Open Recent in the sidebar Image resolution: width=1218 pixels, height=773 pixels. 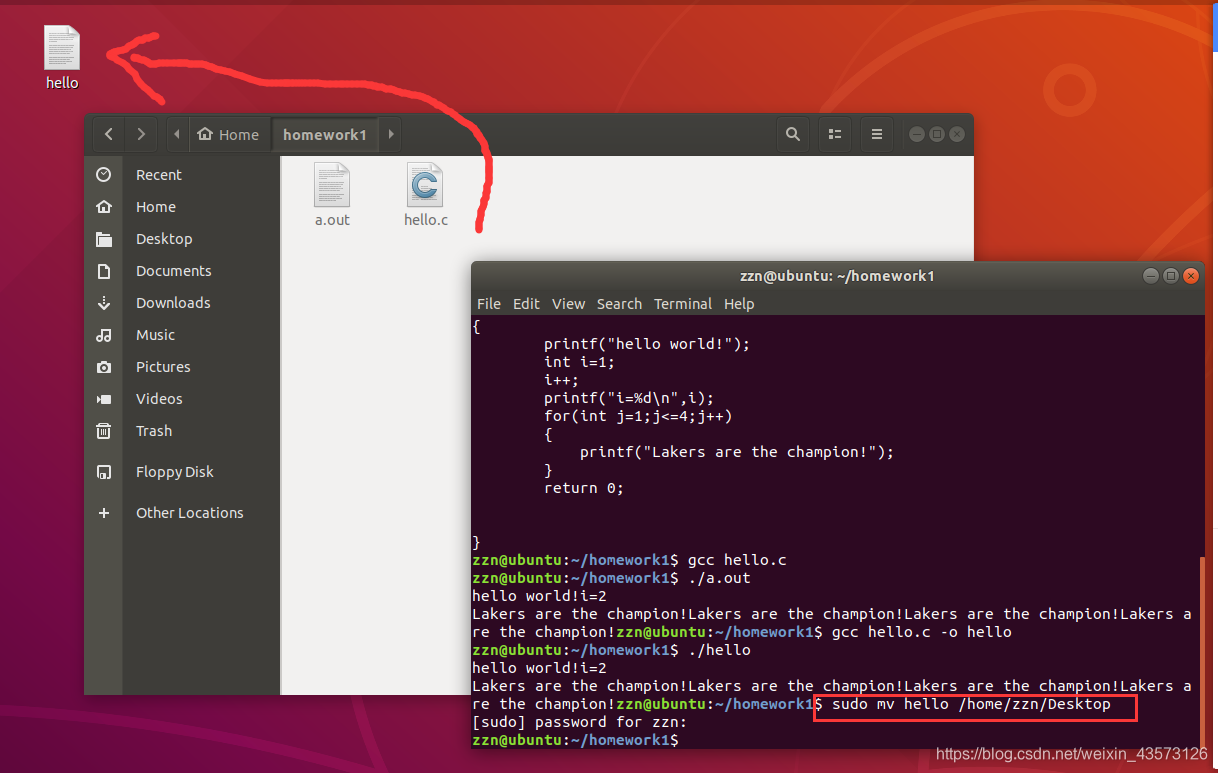(x=181, y=175)
